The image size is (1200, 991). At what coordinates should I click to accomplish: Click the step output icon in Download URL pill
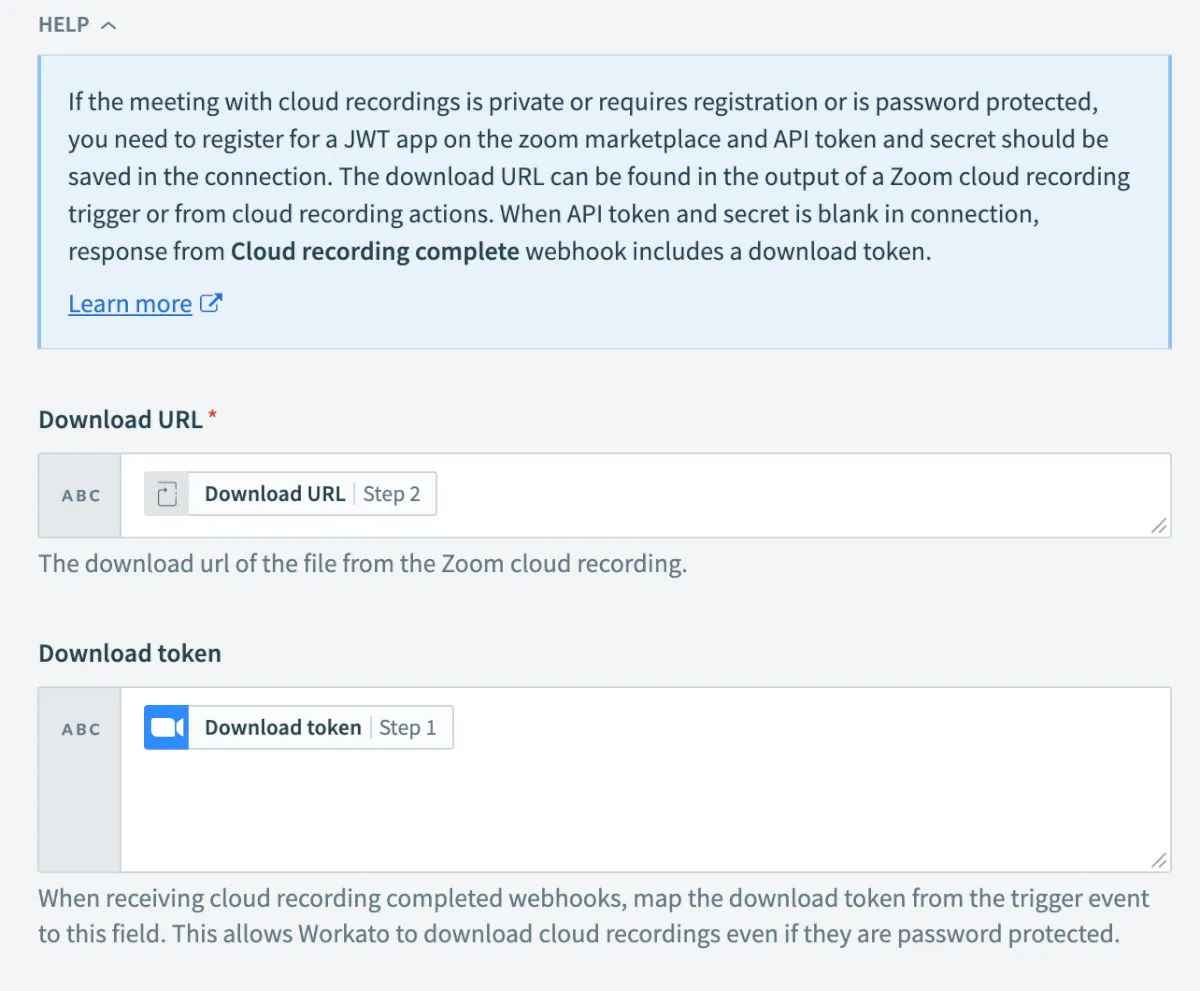tap(167, 494)
